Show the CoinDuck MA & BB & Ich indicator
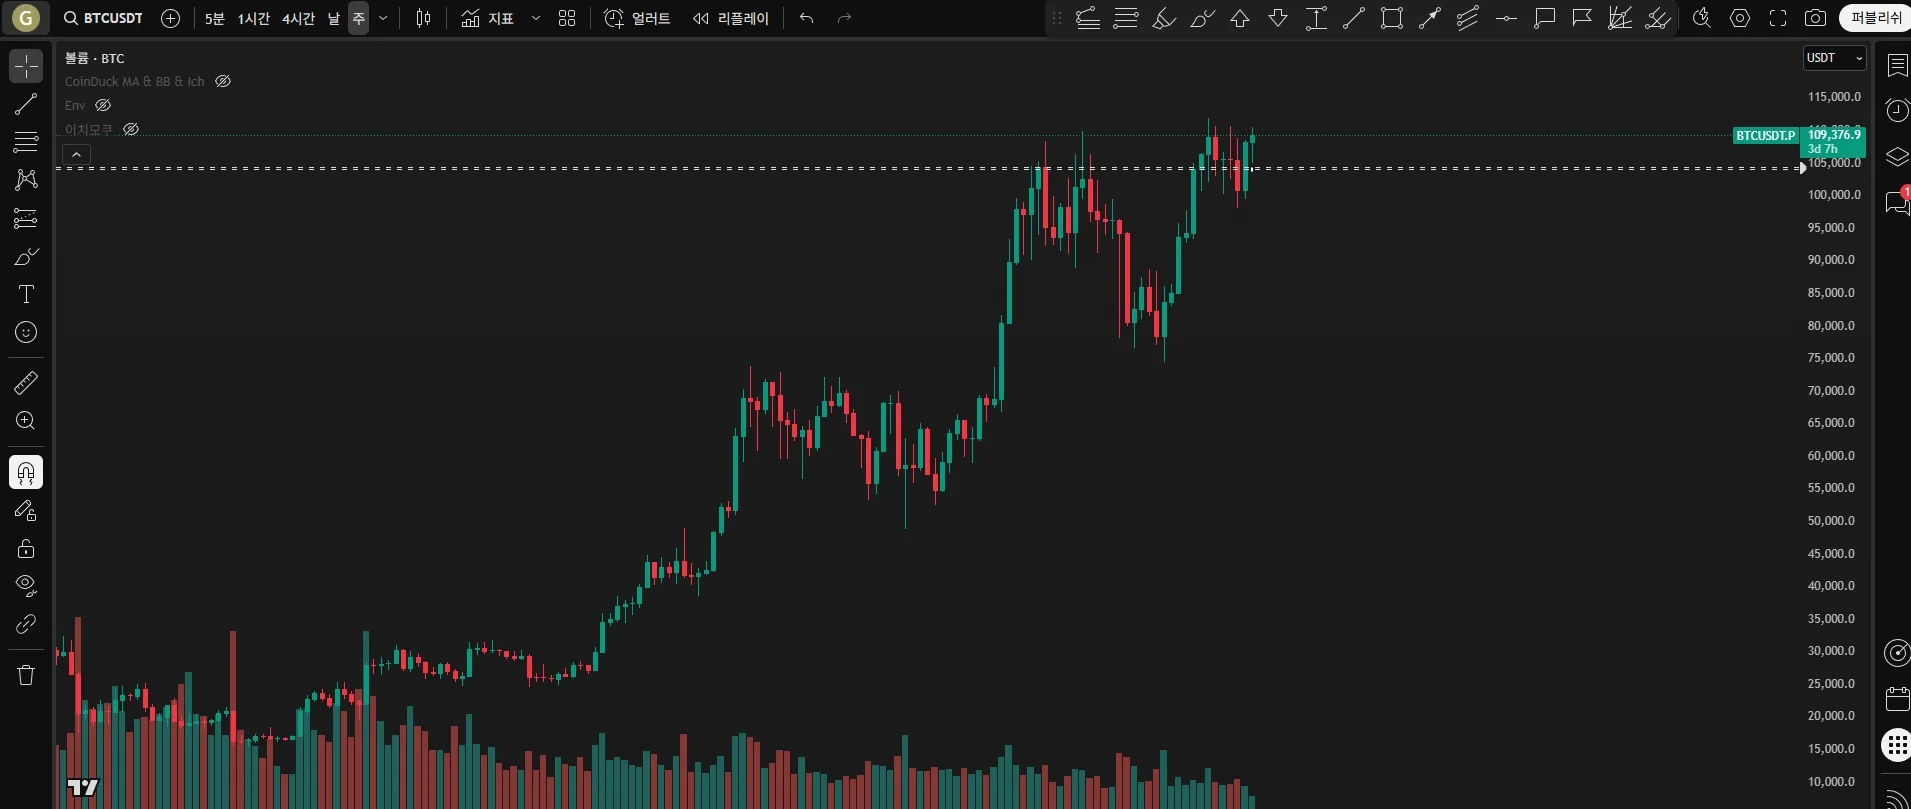The height and width of the screenshot is (809, 1911). [223, 82]
